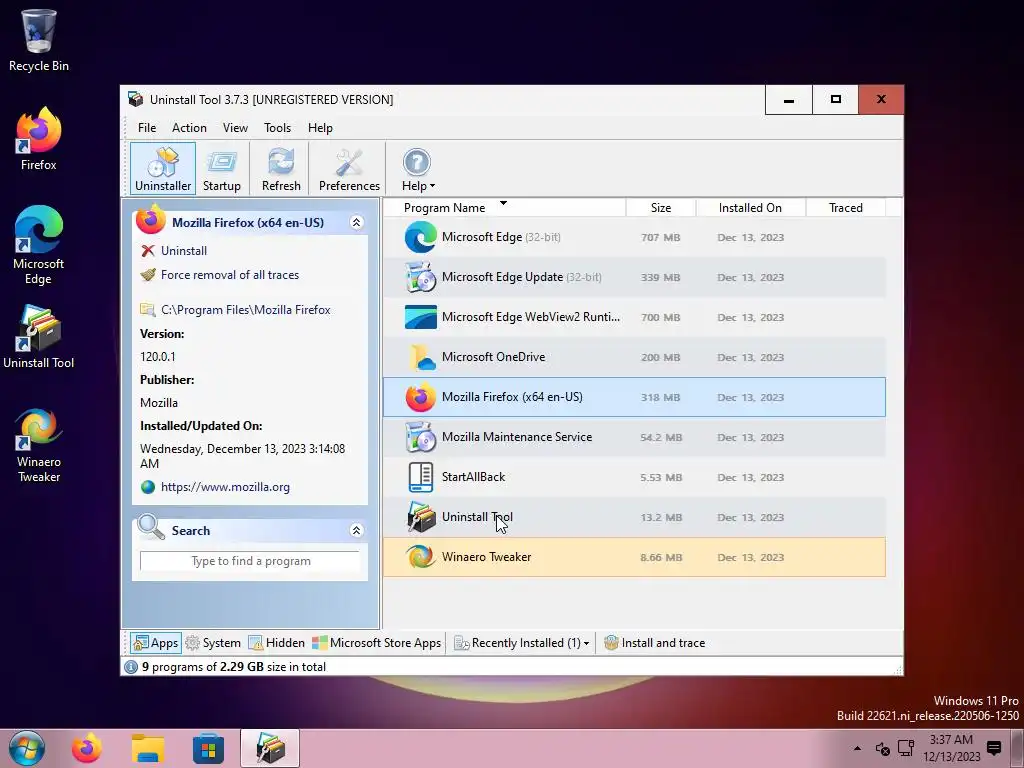Select Firefox desktop shortcut

pos(39,139)
